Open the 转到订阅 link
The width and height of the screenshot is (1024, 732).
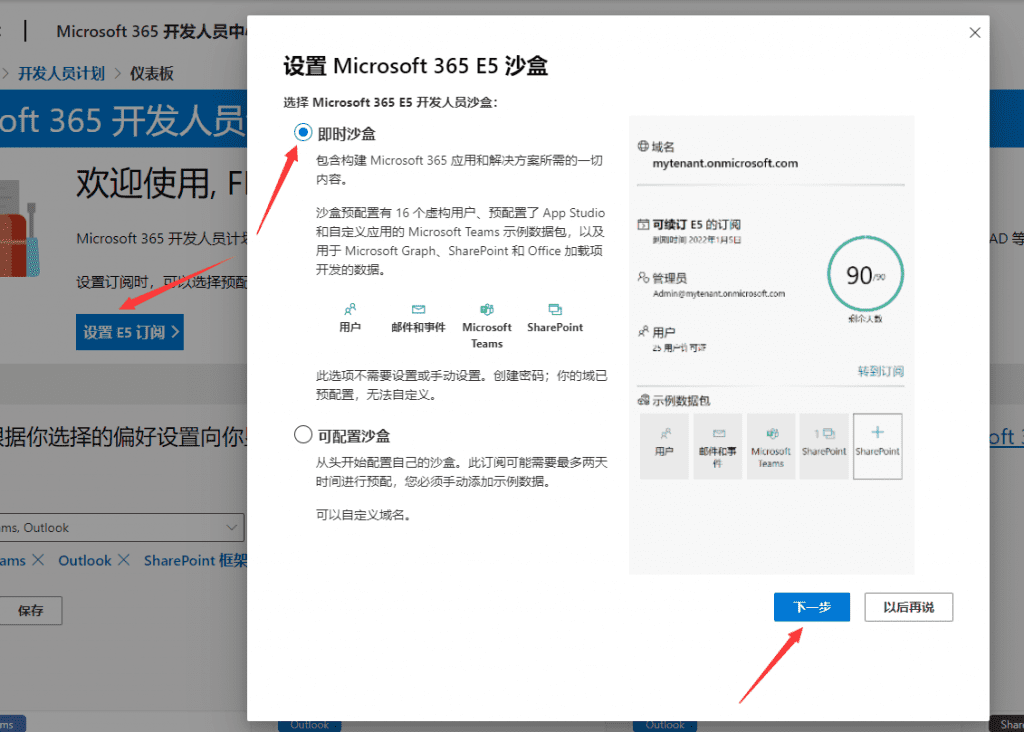coord(880,371)
